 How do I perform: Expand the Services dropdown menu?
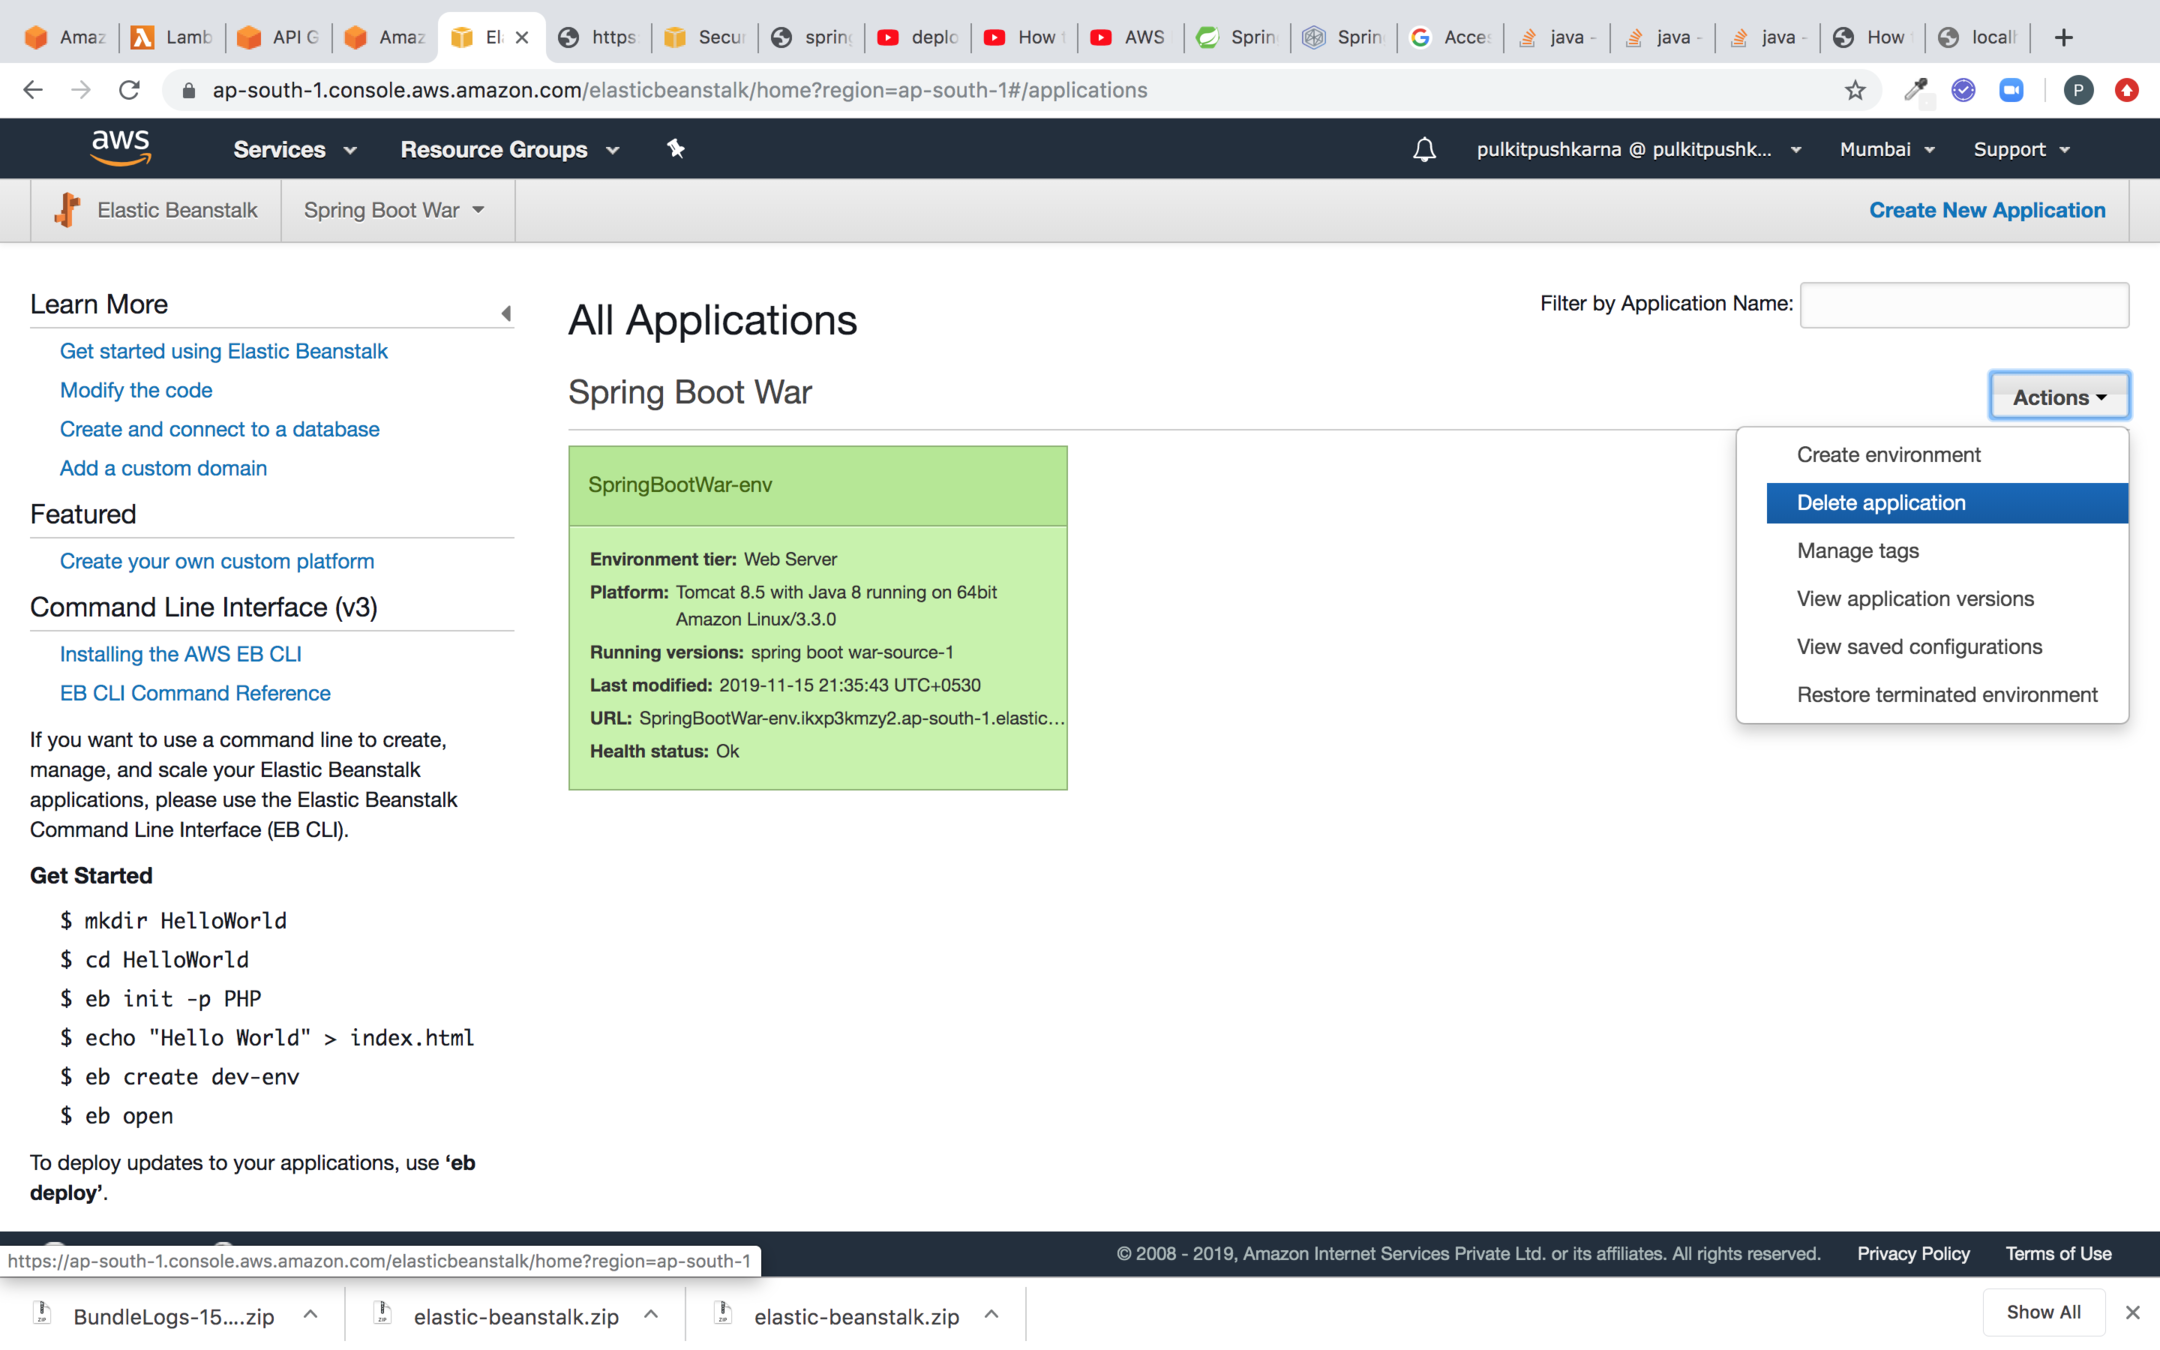(x=294, y=149)
